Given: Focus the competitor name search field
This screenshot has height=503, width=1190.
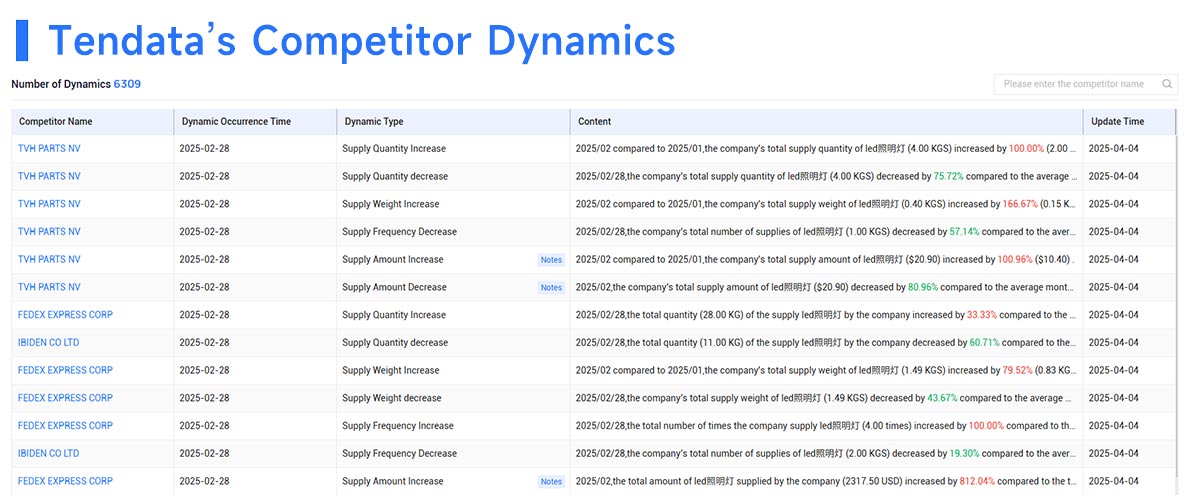Looking at the screenshot, I should pyautogui.click(x=1075, y=84).
